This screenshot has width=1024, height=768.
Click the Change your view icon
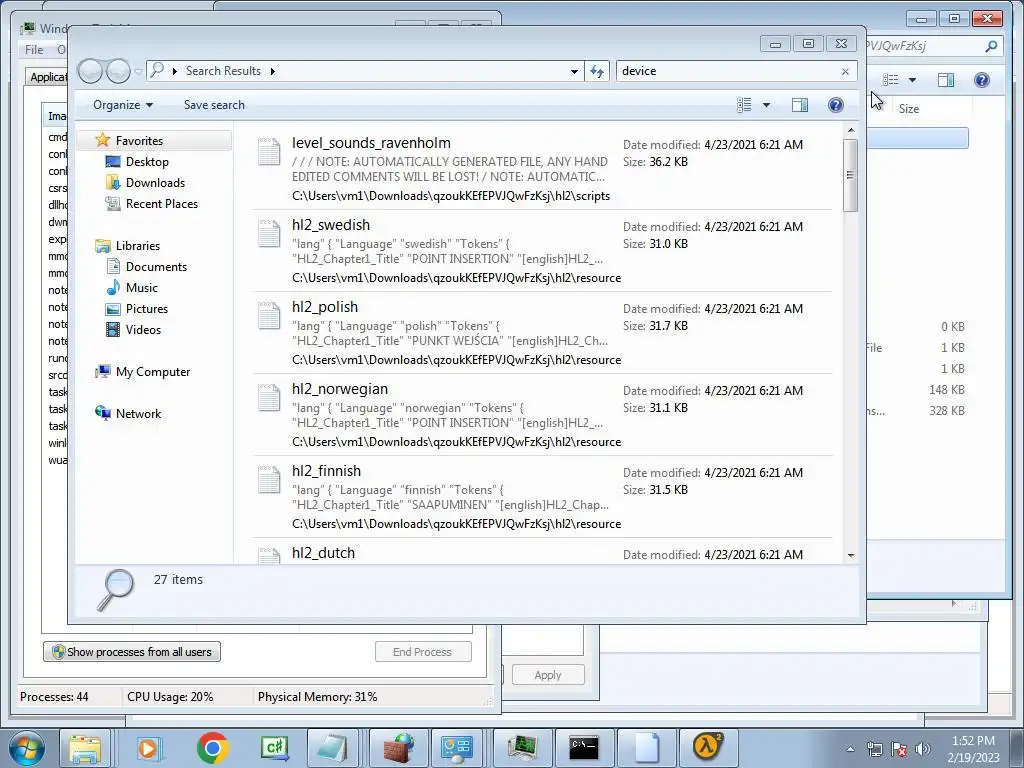(744, 105)
